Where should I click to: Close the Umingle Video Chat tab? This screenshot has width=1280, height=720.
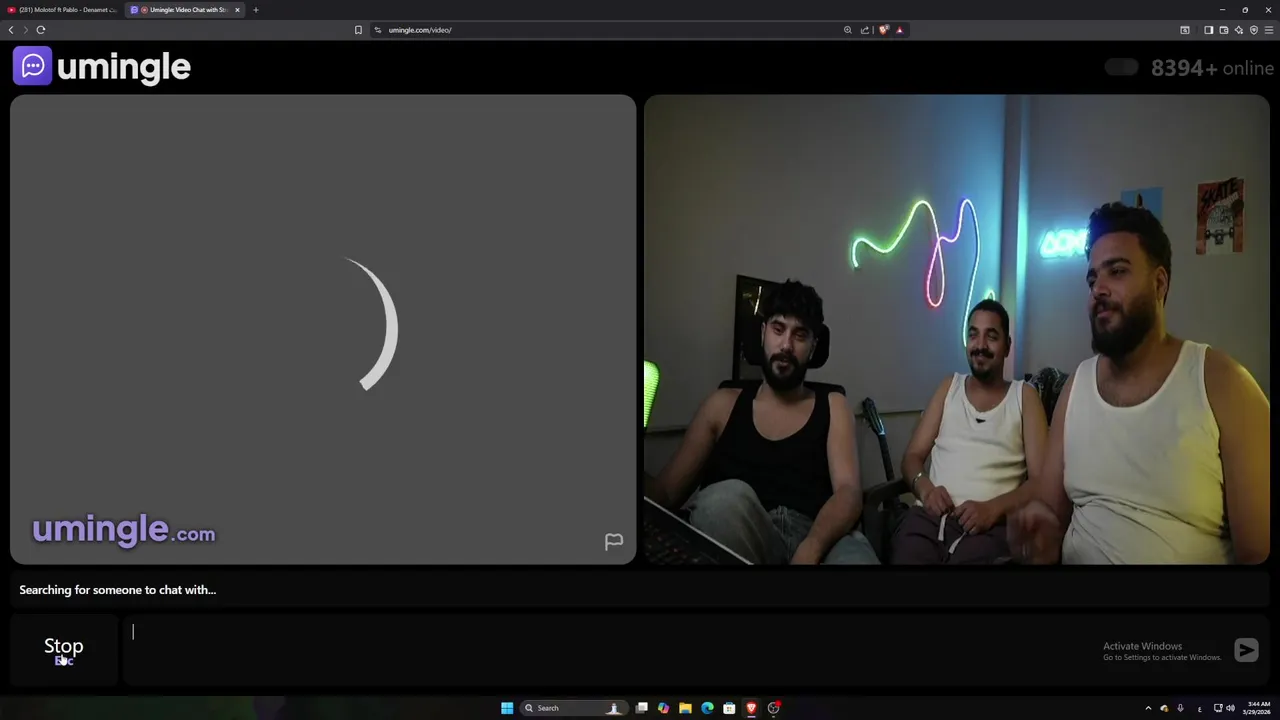pos(237,10)
